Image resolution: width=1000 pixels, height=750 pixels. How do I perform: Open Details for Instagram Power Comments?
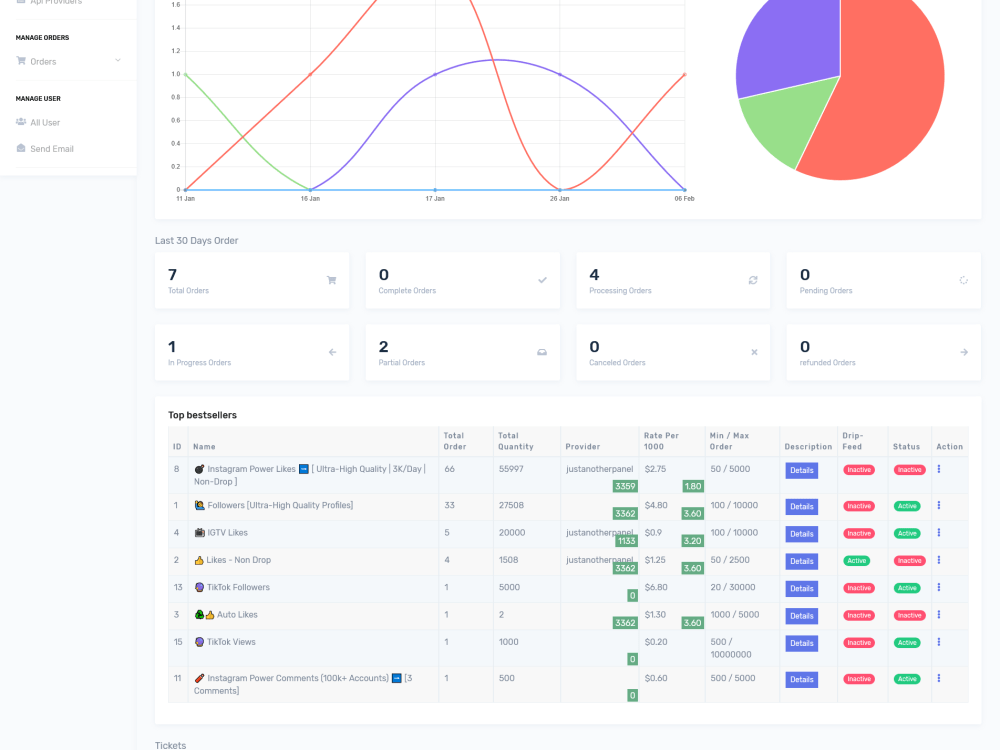click(802, 680)
